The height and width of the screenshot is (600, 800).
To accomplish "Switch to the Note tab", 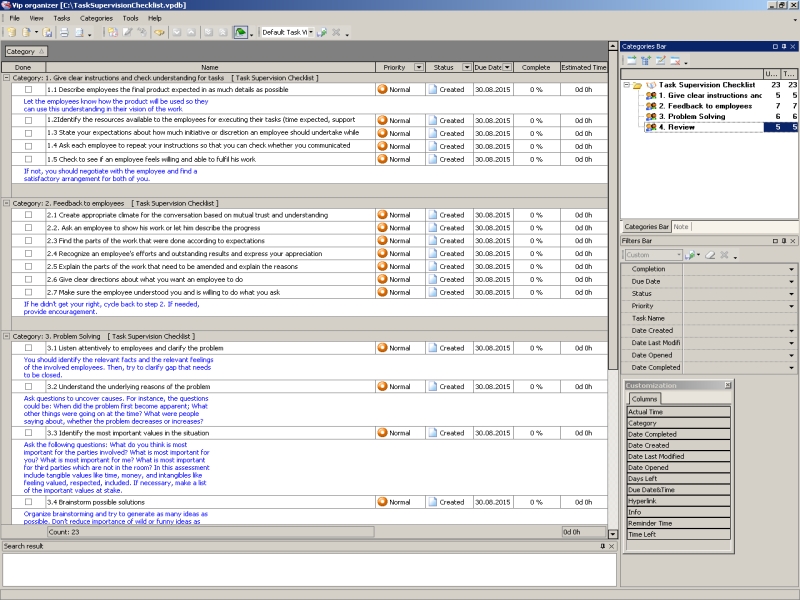I will tap(681, 227).
